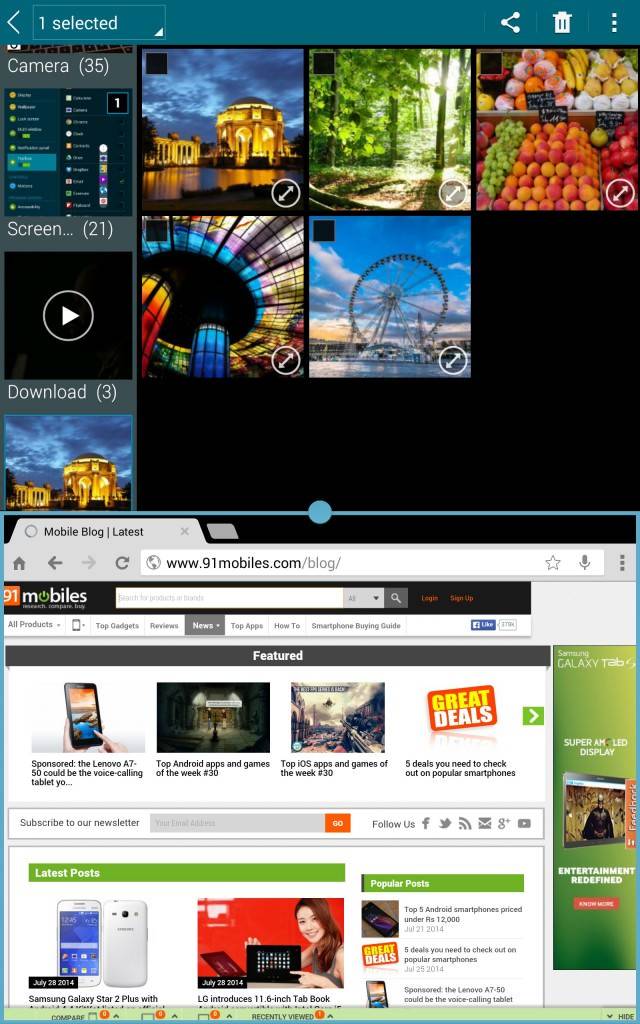Expand the fruit market photo full screen
The width and height of the screenshot is (640, 1024).
[620, 193]
